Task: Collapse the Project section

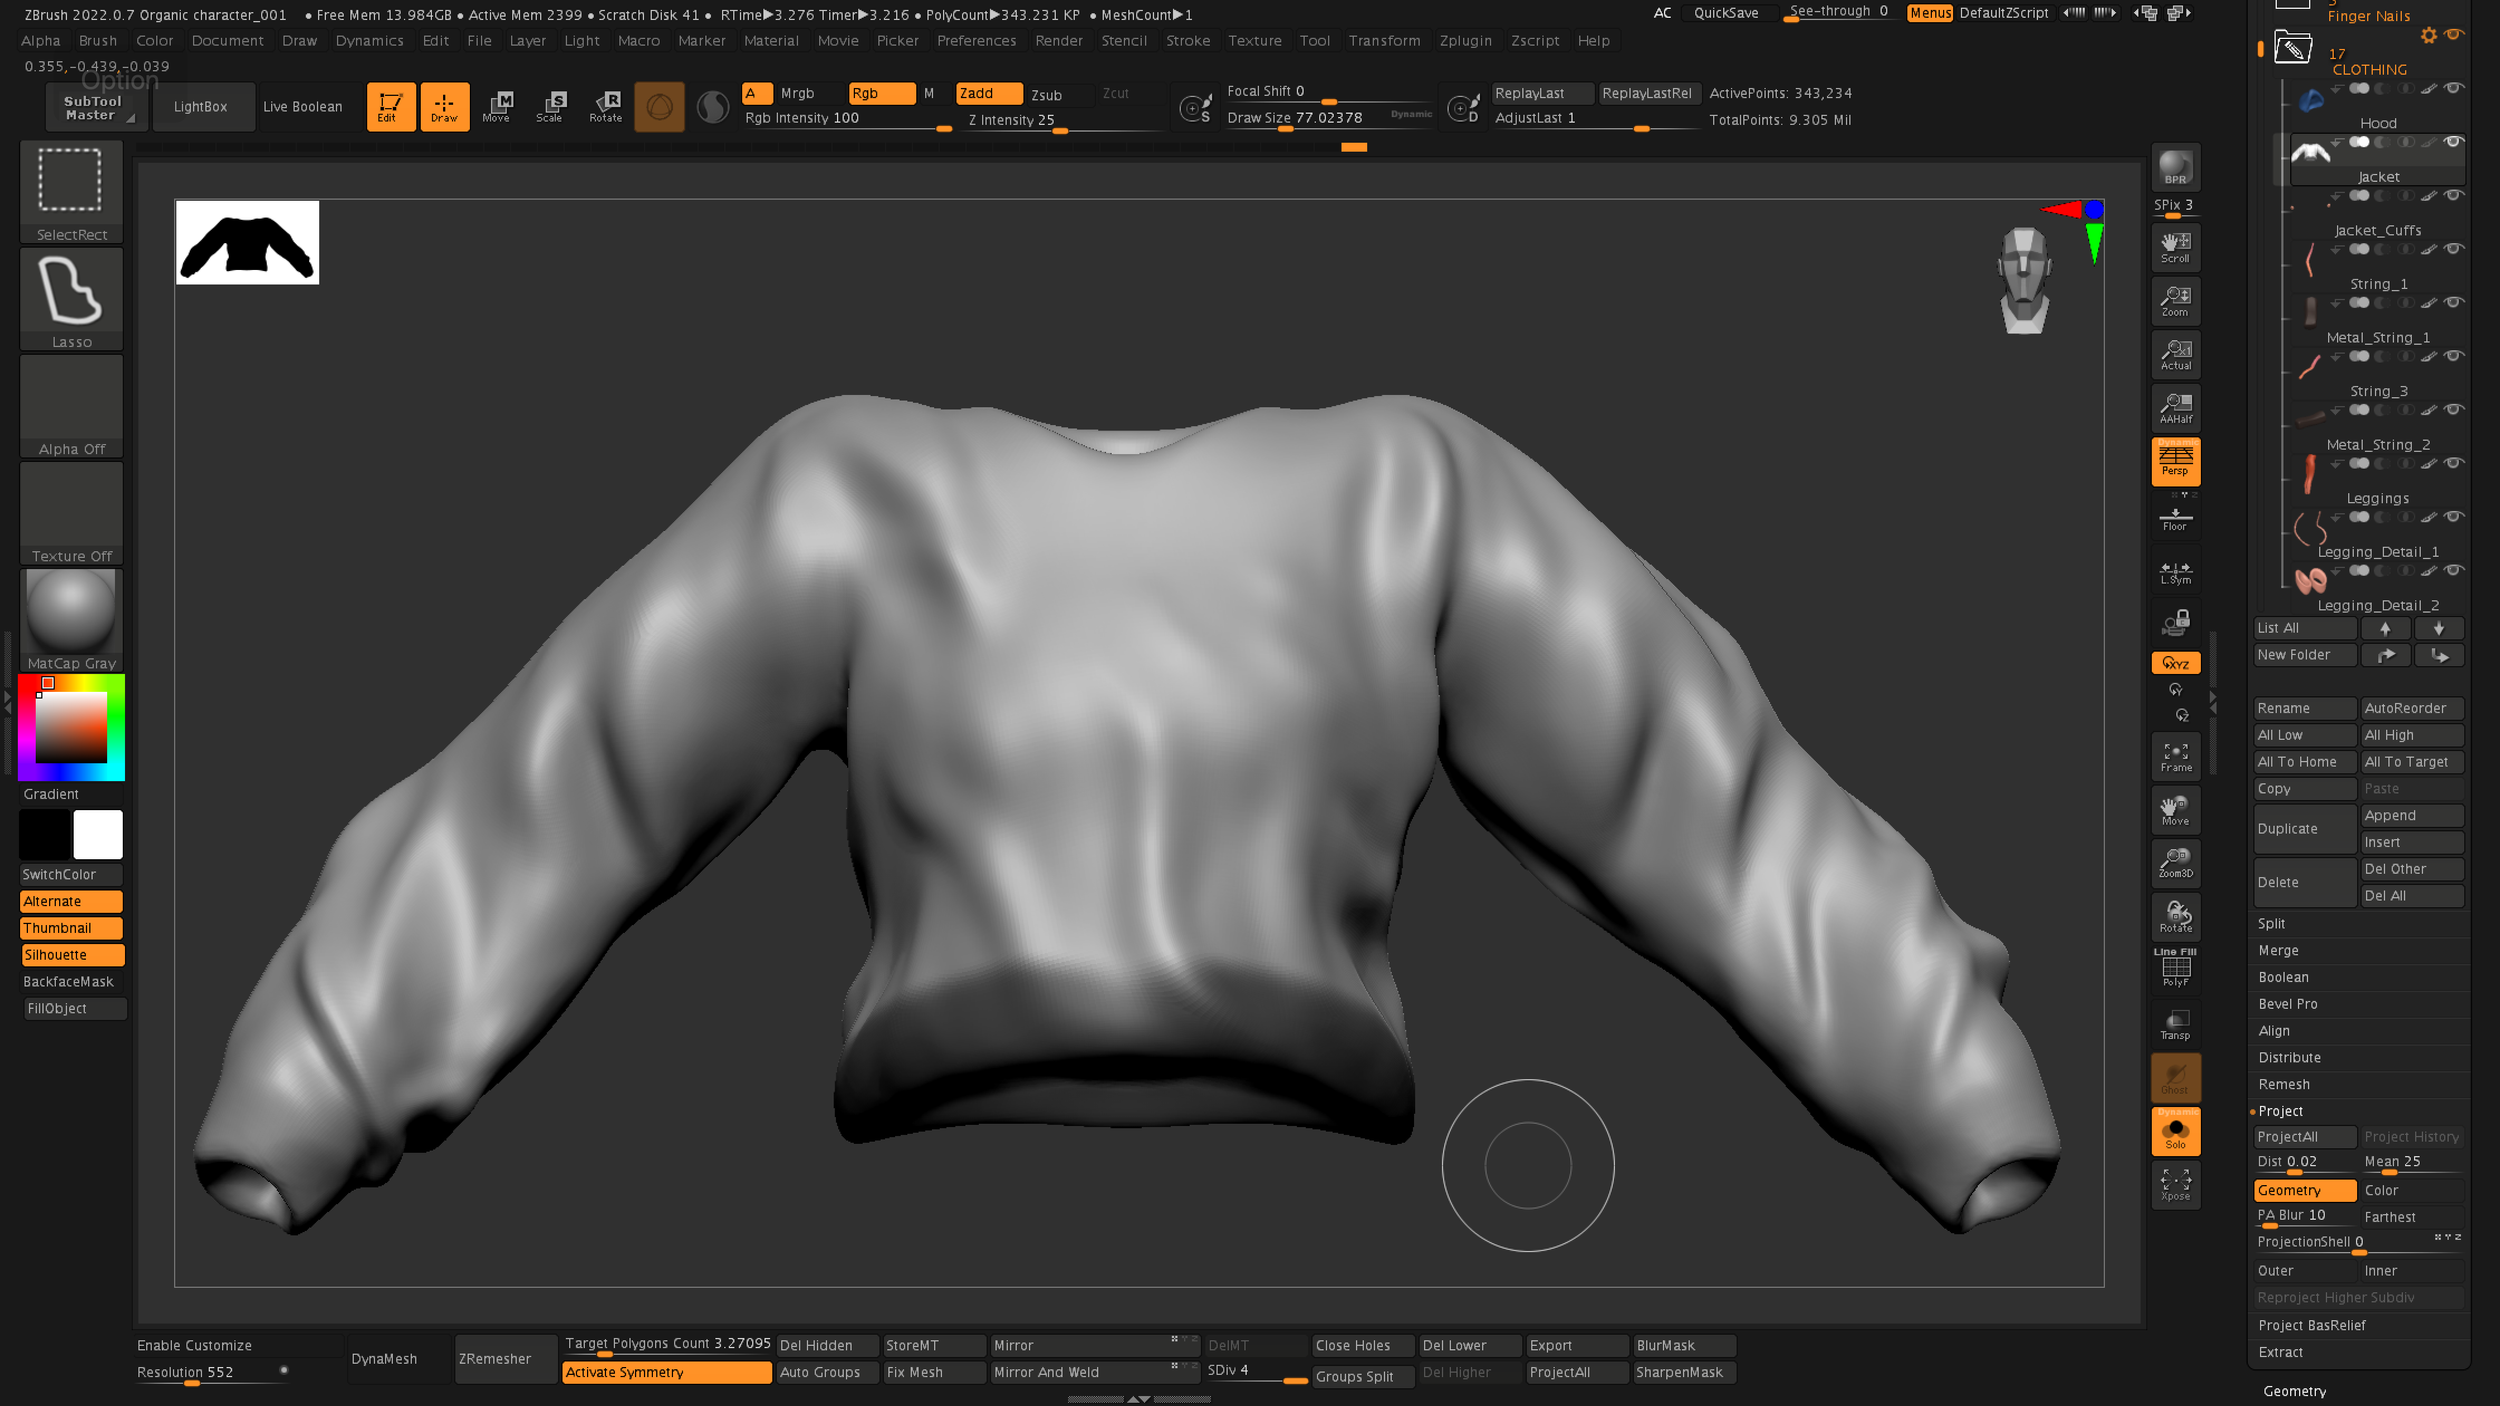Action: tap(2280, 1111)
